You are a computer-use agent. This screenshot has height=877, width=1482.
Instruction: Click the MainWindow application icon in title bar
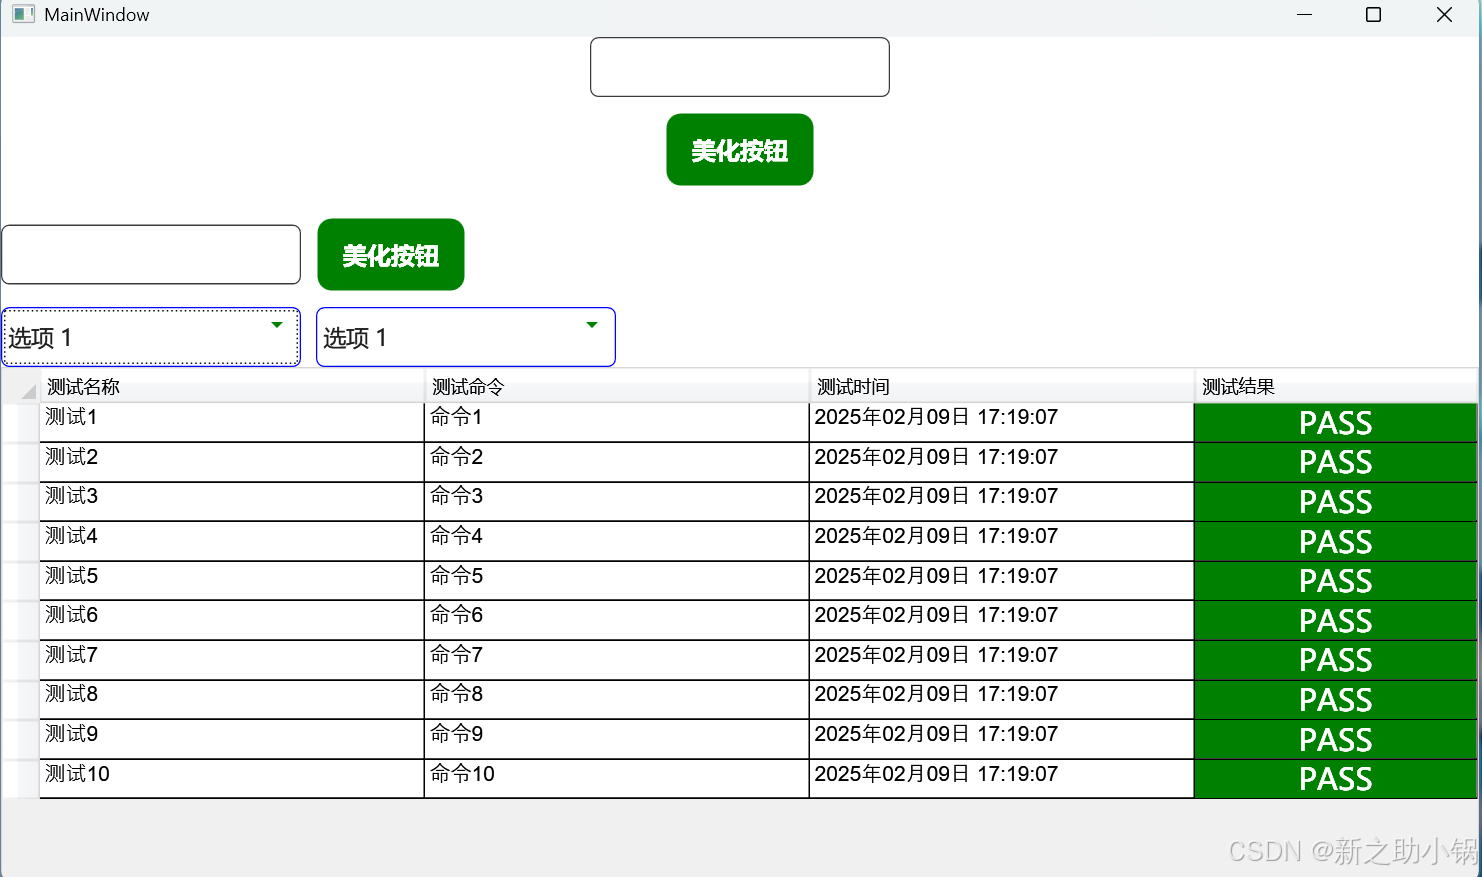coord(23,14)
